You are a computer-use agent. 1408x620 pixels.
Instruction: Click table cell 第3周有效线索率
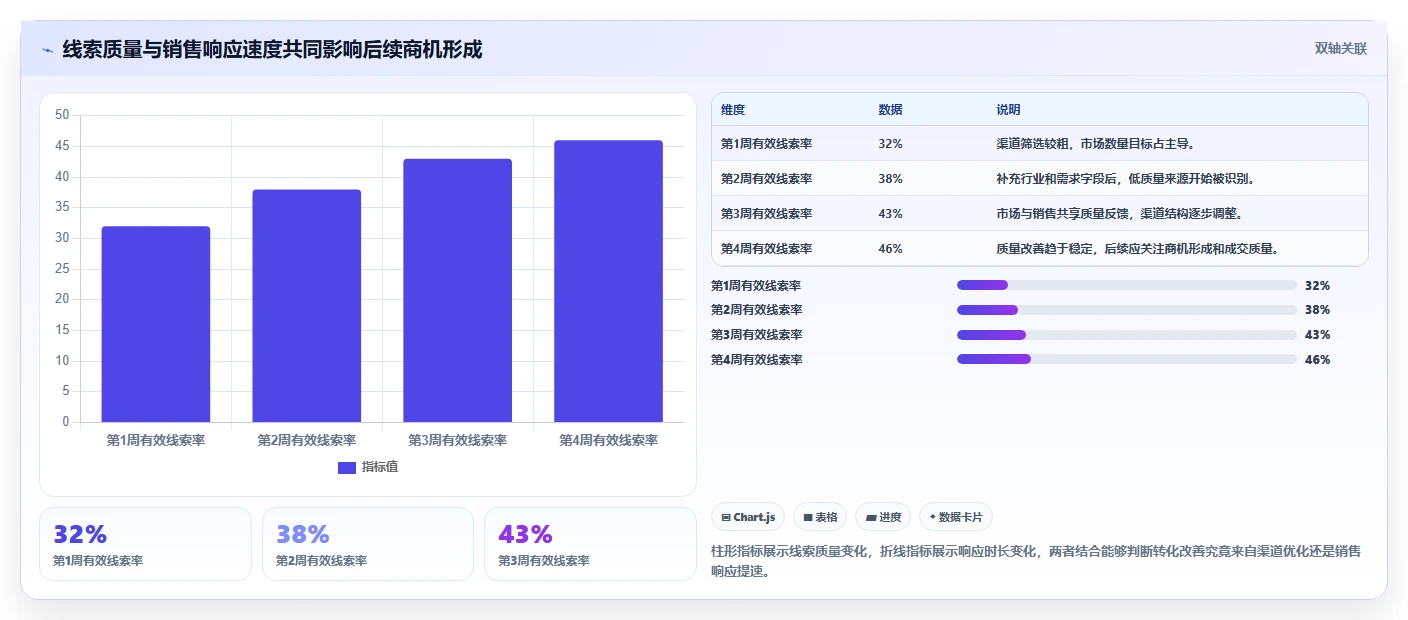point(766,214)
